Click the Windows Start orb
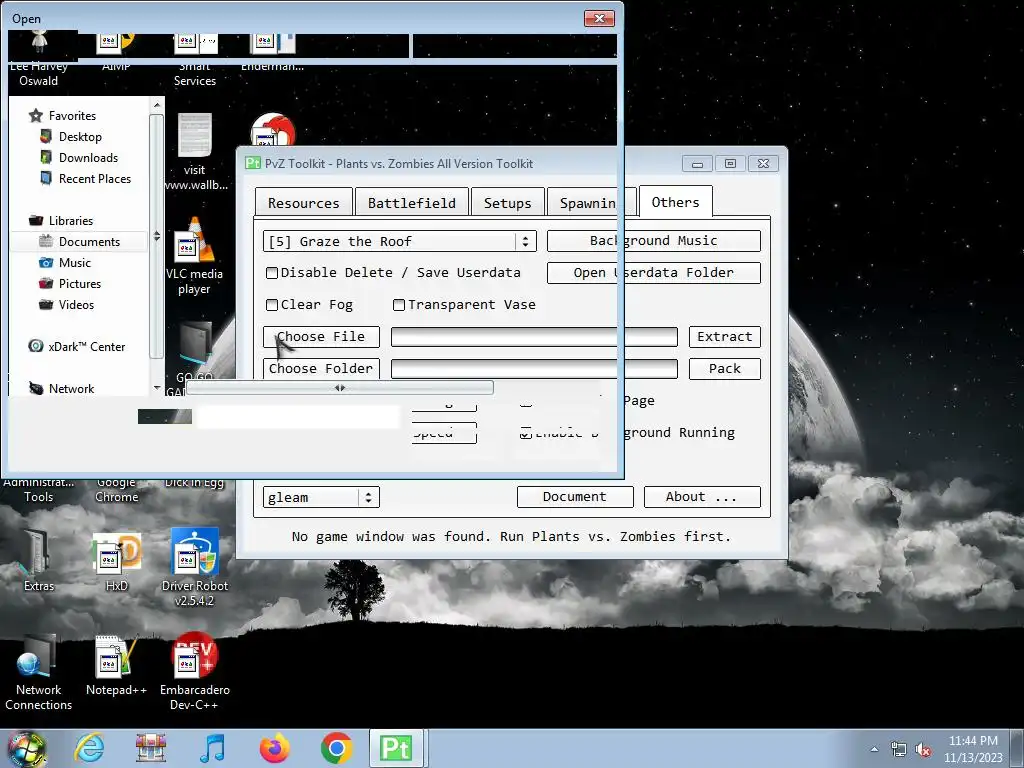Viewport: 1024px width, 768px height. (x=26, y=748)
